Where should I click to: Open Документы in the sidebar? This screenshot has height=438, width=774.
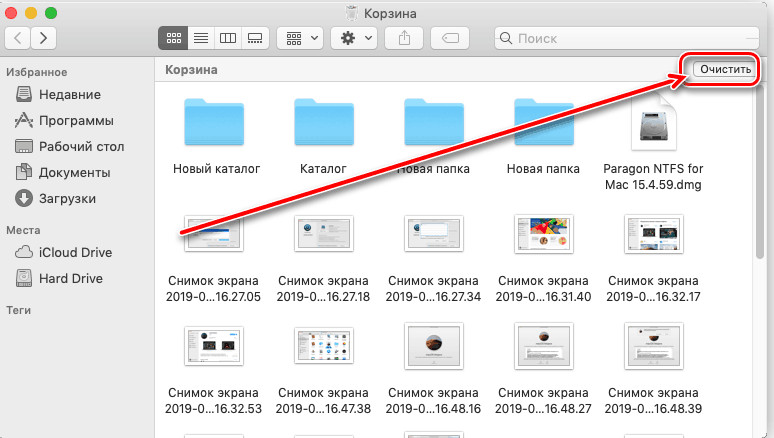click(63, 173)
